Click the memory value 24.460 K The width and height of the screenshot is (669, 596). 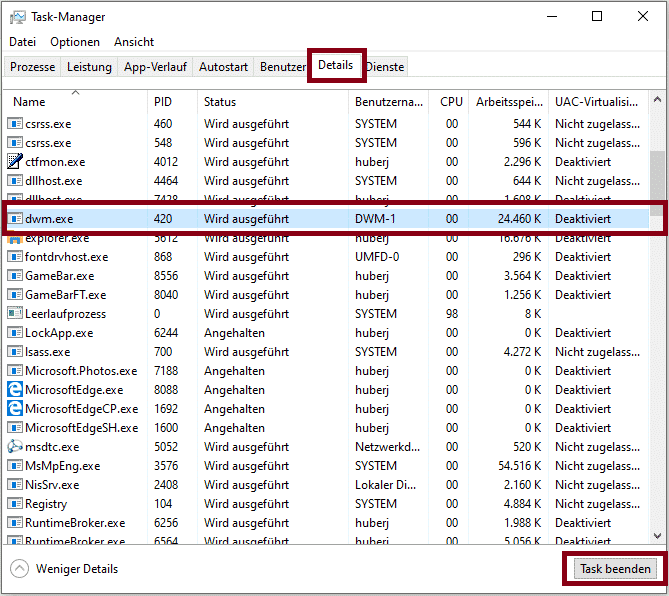pyautogui.click(x=520, y=218)
